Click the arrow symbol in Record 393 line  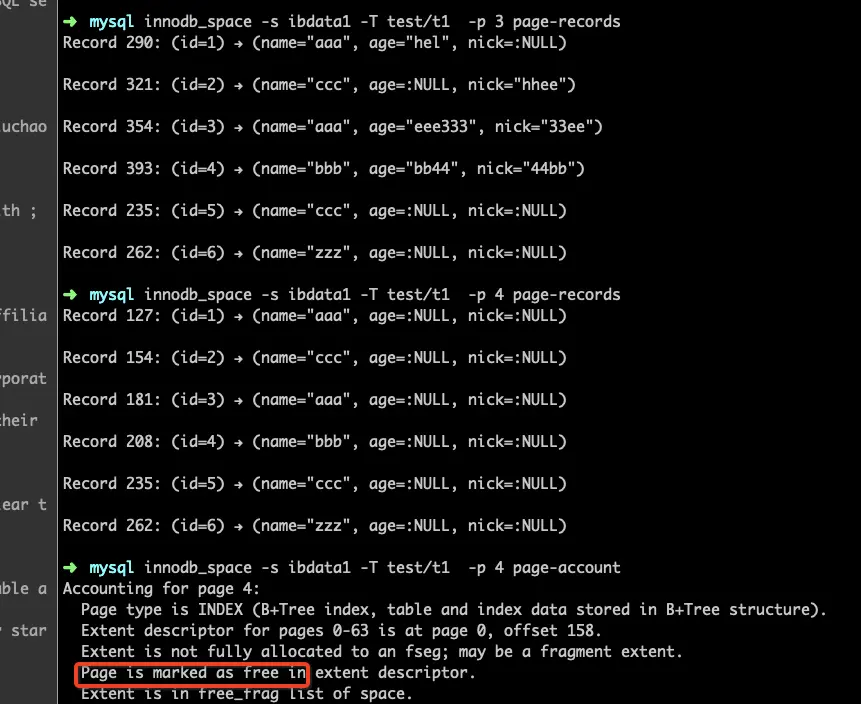[x=238, y=169]
